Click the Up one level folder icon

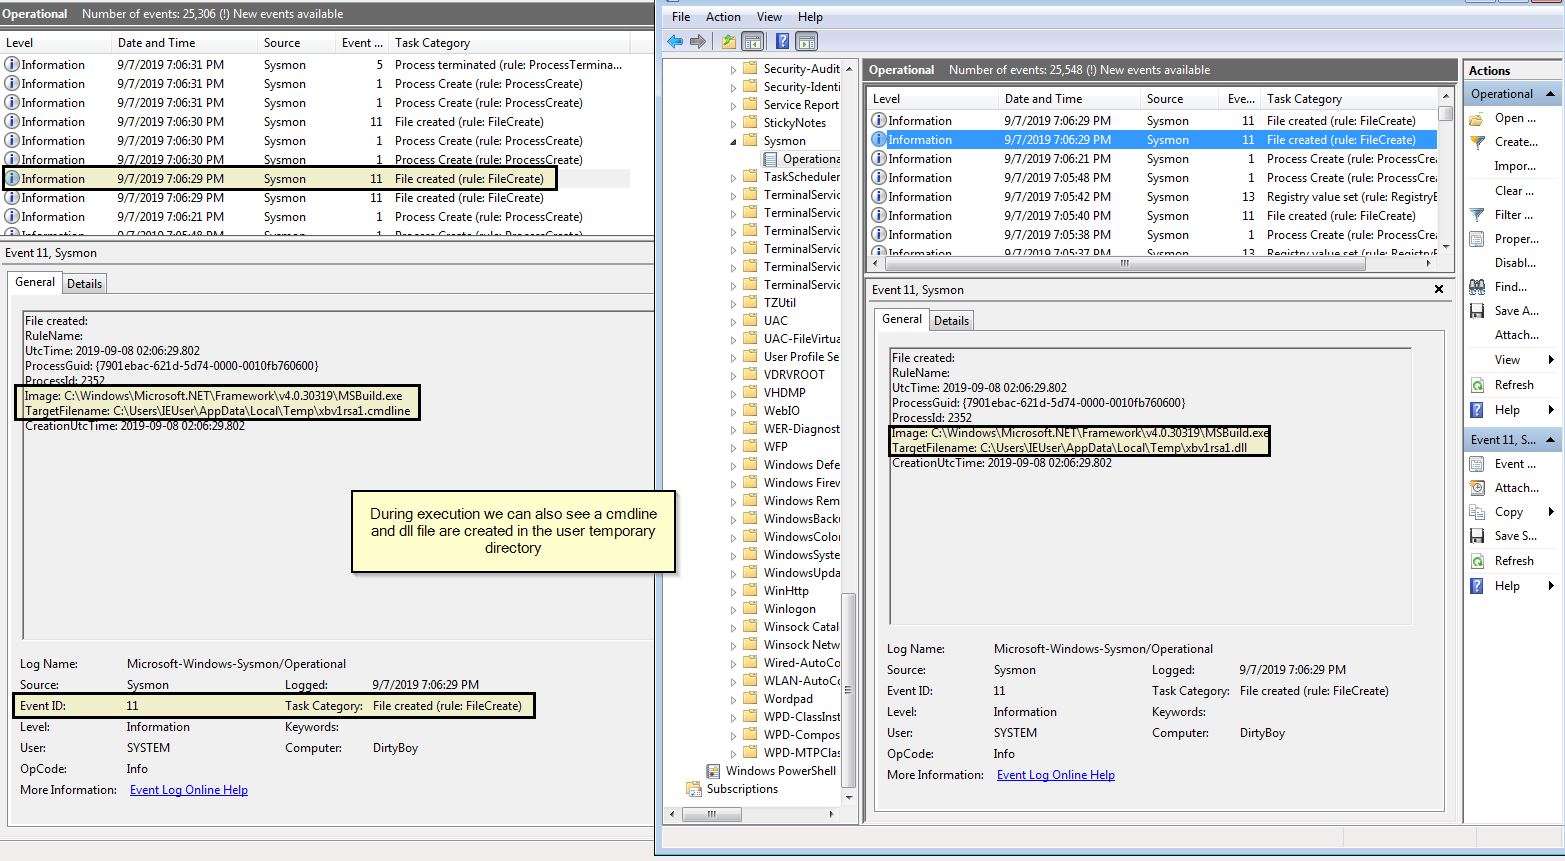[x=728, y=41]
